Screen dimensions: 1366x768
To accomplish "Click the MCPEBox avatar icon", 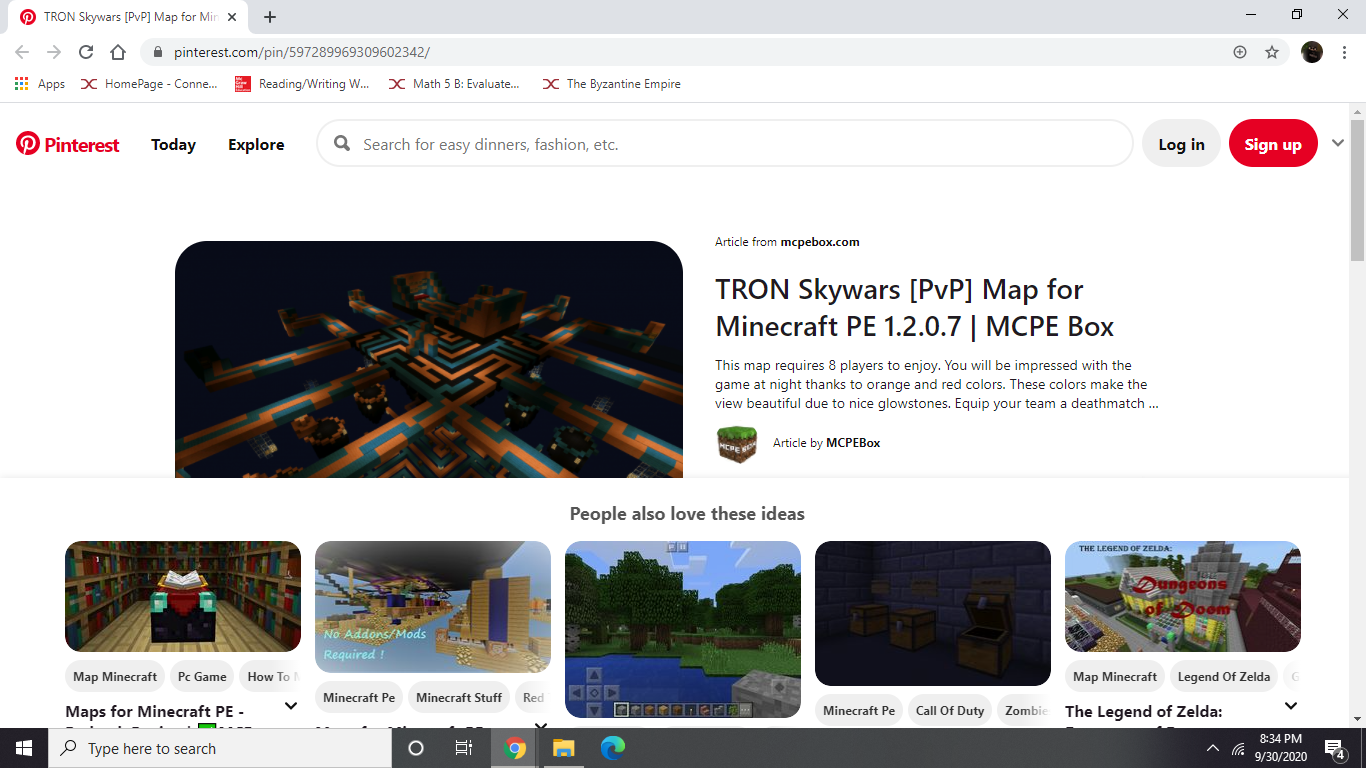I will pyautogui.click(x=737, y=443).
